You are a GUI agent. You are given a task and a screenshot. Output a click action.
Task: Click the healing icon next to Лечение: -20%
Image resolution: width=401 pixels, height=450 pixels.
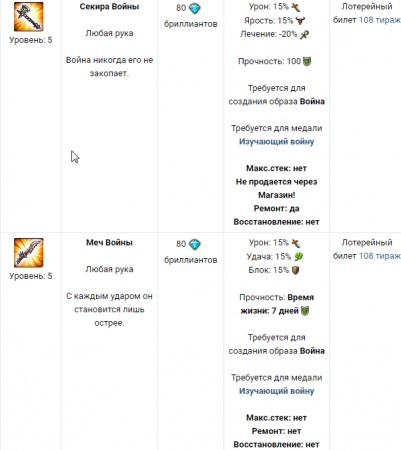pyautogui.click(x=304, y=34)
